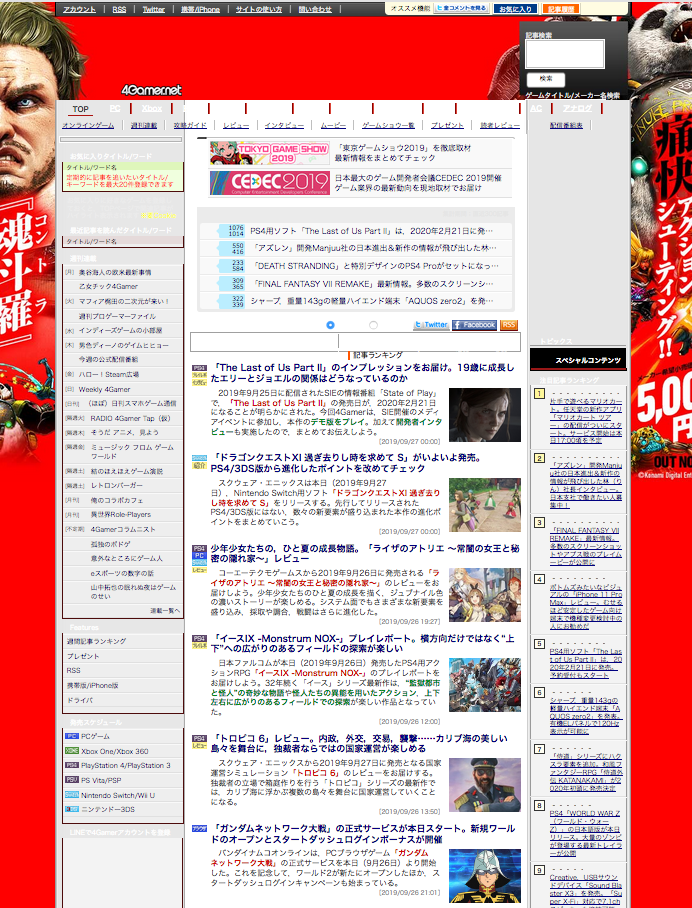Click 配信番組表 link at right

(566, 125)
